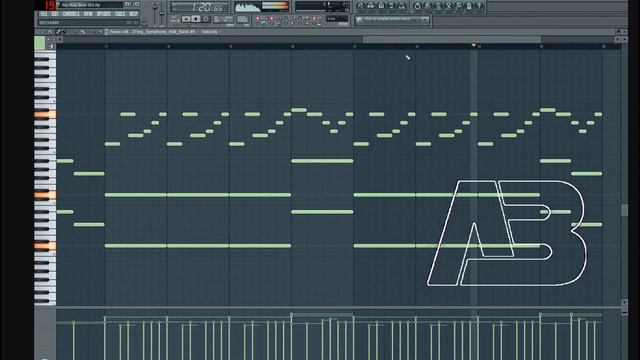Click the question-mark help shortcut icon
640x360 pixels.
click(x=478, y=6)
